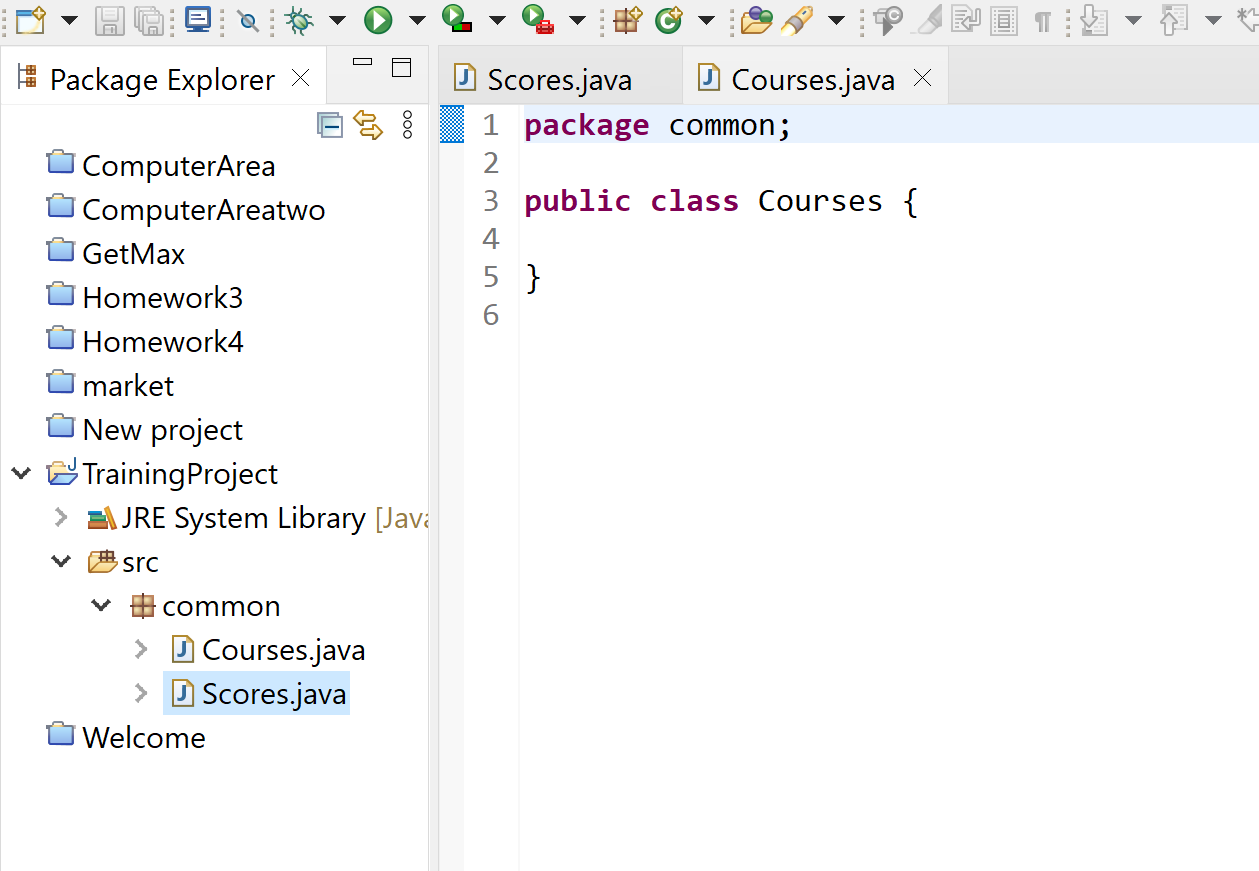Collapse the src folder node

62,561
